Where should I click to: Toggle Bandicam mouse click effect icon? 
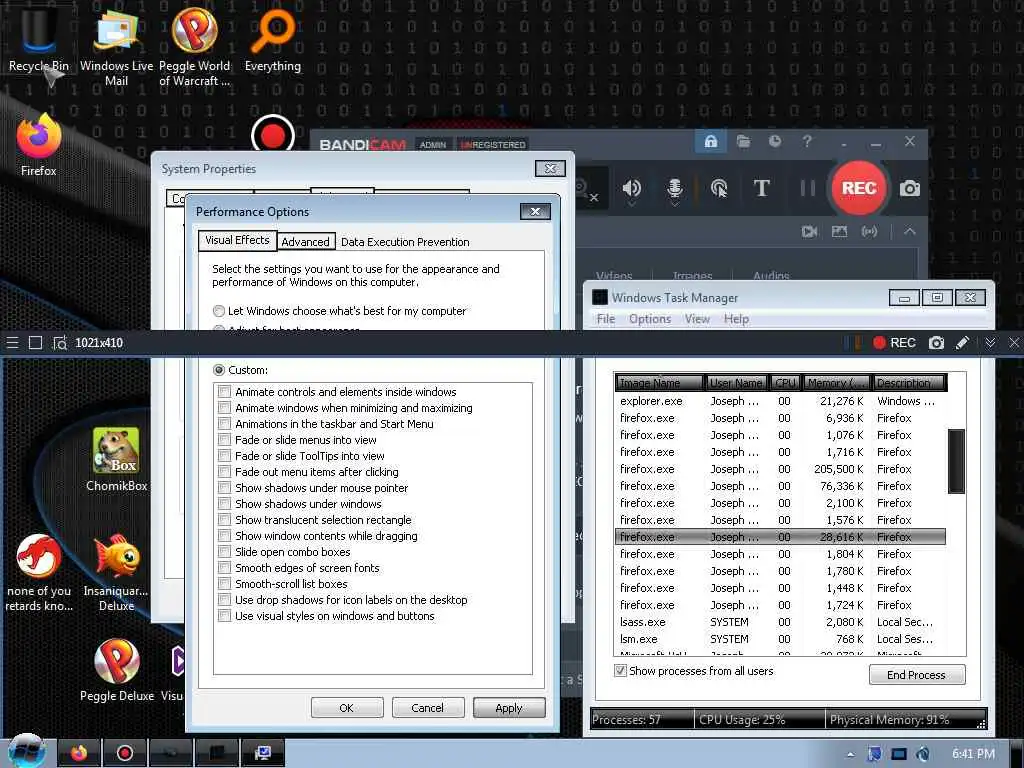pyautogui.click(x=719, y=188)
